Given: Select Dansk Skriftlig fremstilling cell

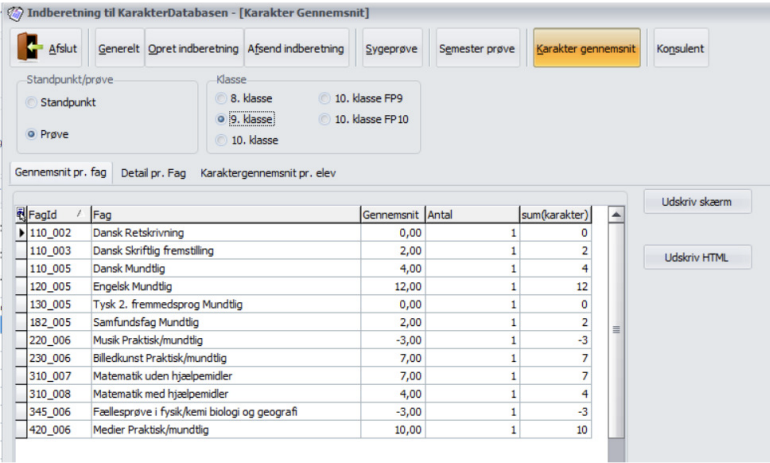Looking at the screenshot, I should [225, 250].
